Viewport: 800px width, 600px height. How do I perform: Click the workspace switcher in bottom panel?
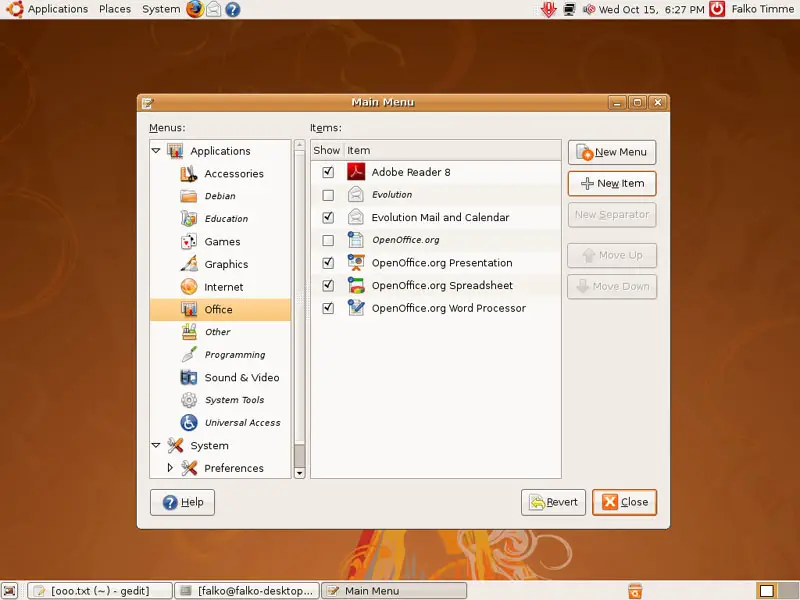pos(776,591)
